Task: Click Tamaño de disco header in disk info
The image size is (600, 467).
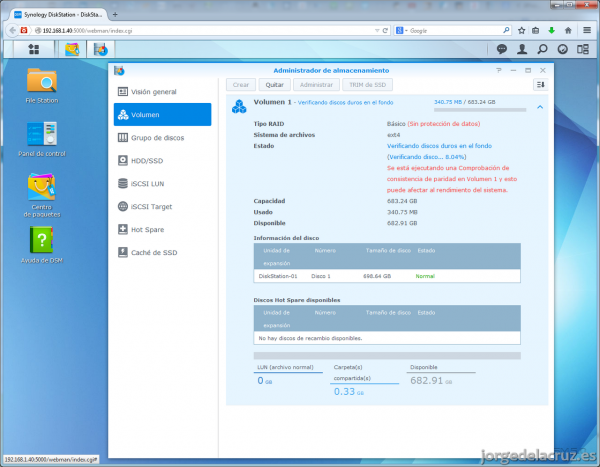Action: 388,250
